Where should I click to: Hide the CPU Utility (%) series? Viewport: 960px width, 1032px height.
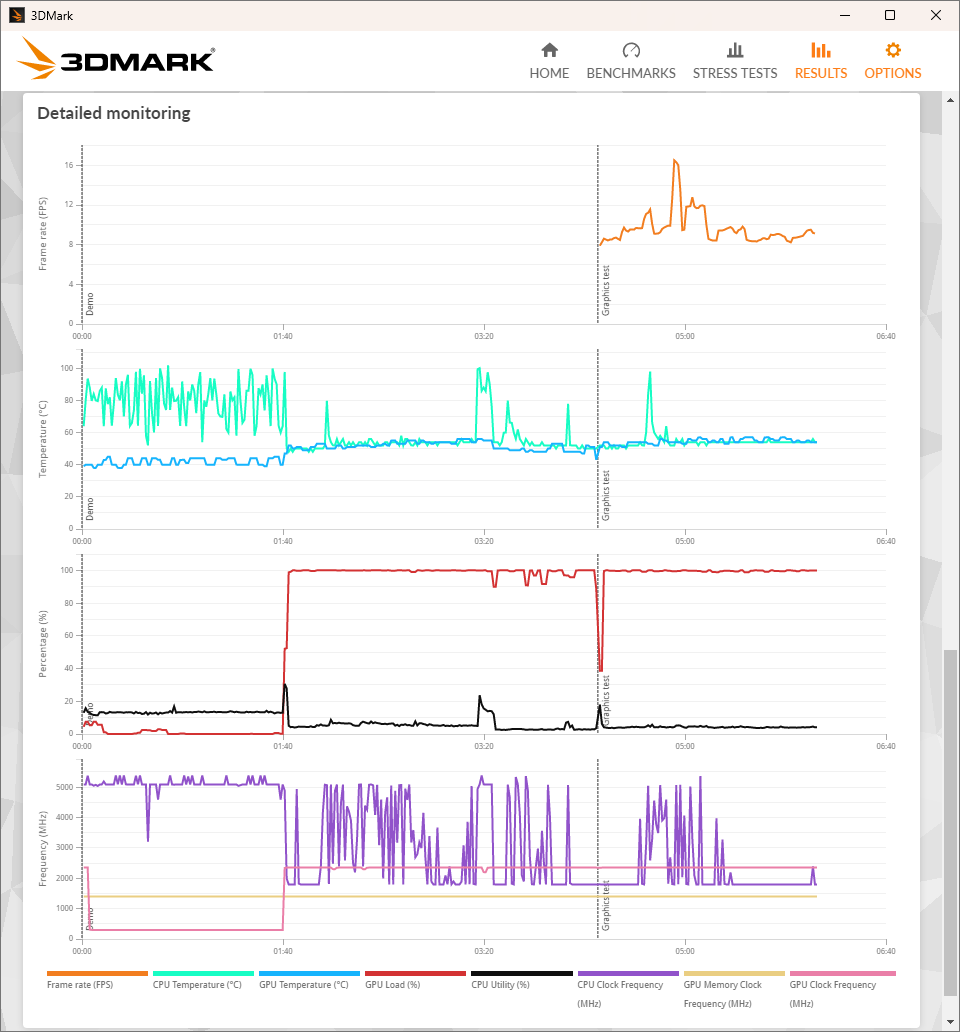click(500, 985)
